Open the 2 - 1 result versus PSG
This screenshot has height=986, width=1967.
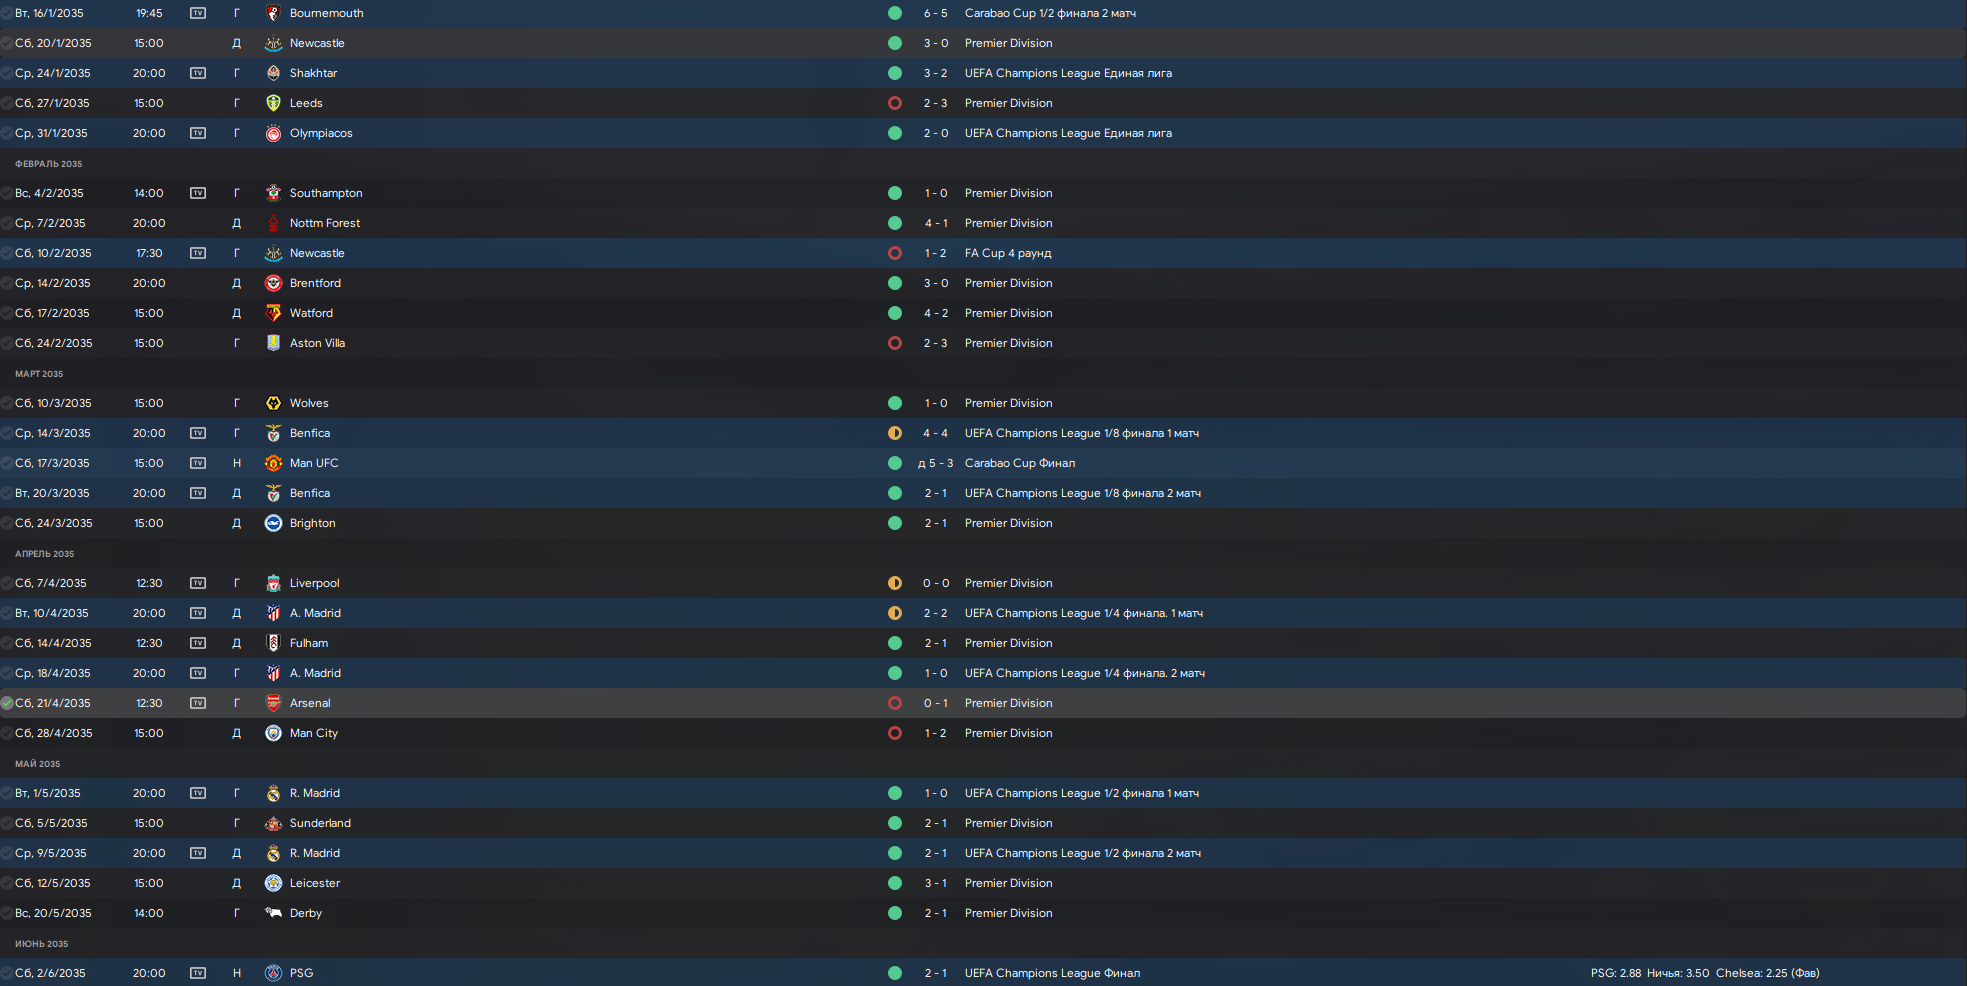point(935,973)
